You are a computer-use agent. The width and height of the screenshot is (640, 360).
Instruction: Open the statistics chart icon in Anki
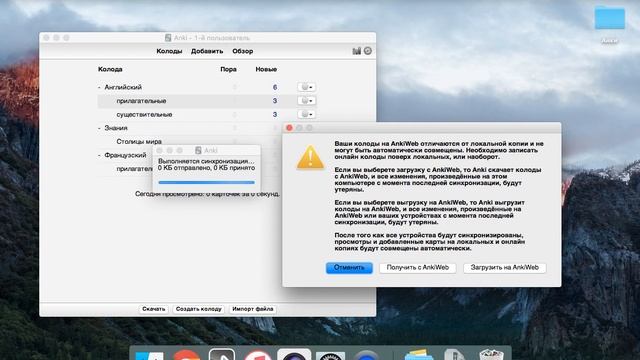pos(356,51)
